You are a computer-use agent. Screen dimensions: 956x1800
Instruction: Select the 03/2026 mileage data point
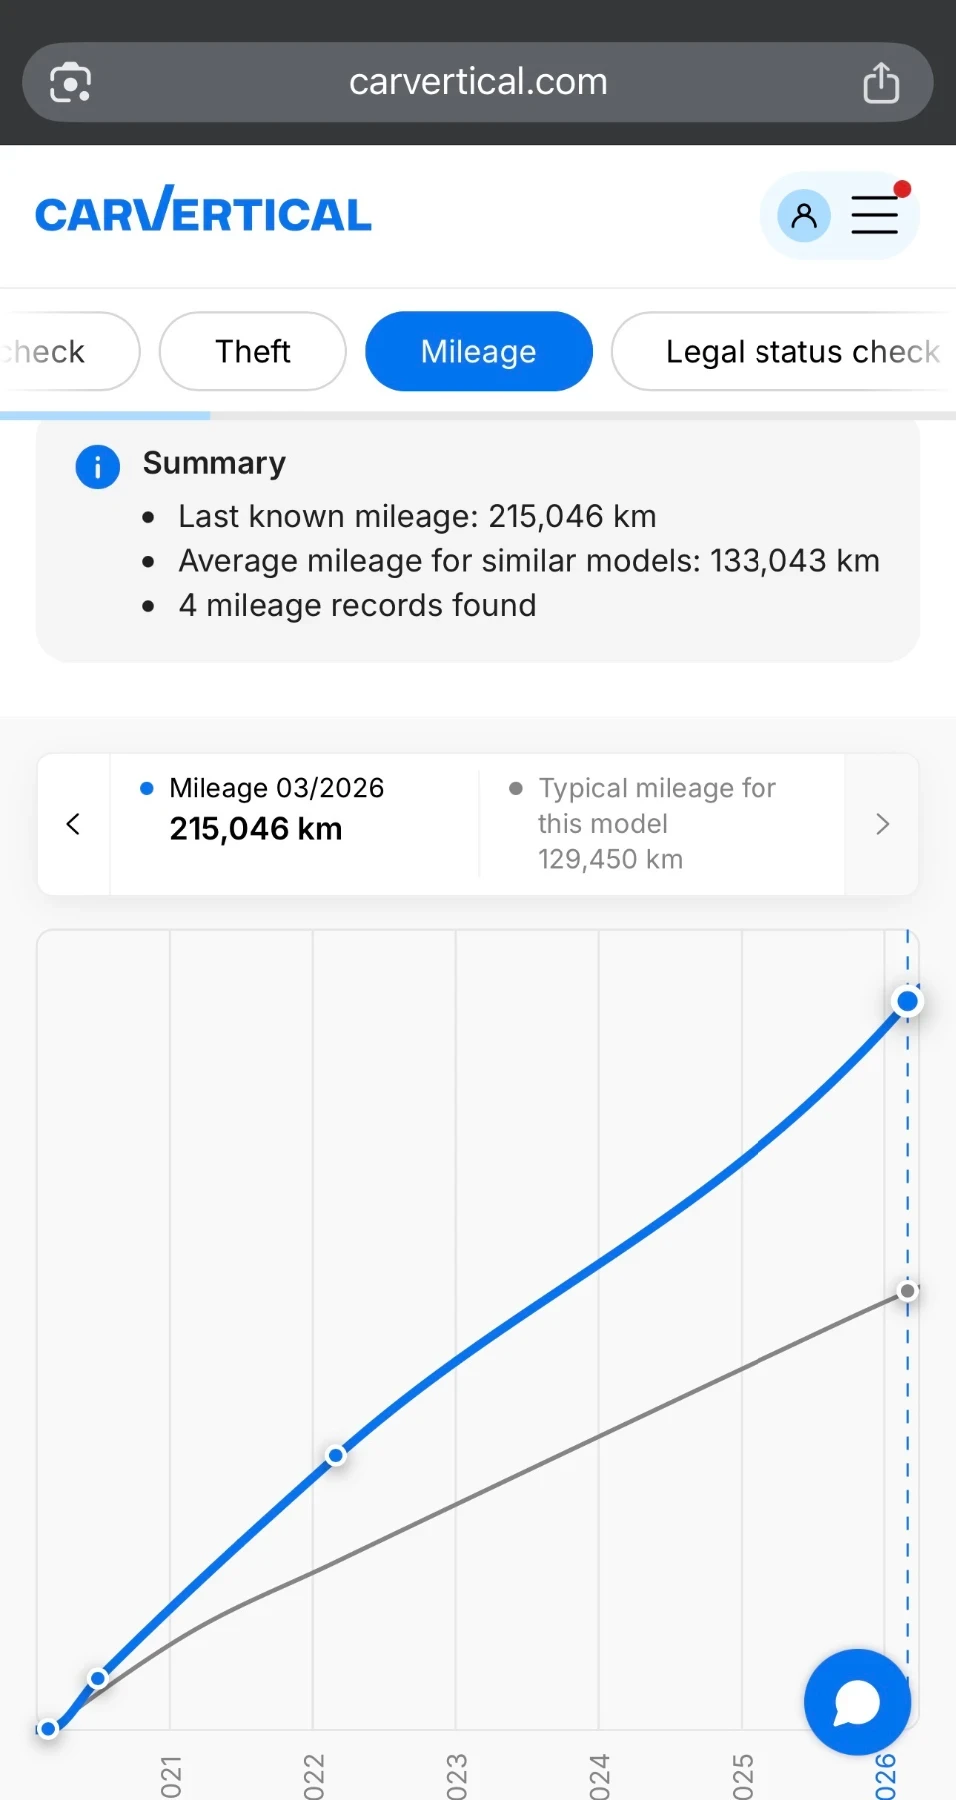click(x=908, y=1001)
